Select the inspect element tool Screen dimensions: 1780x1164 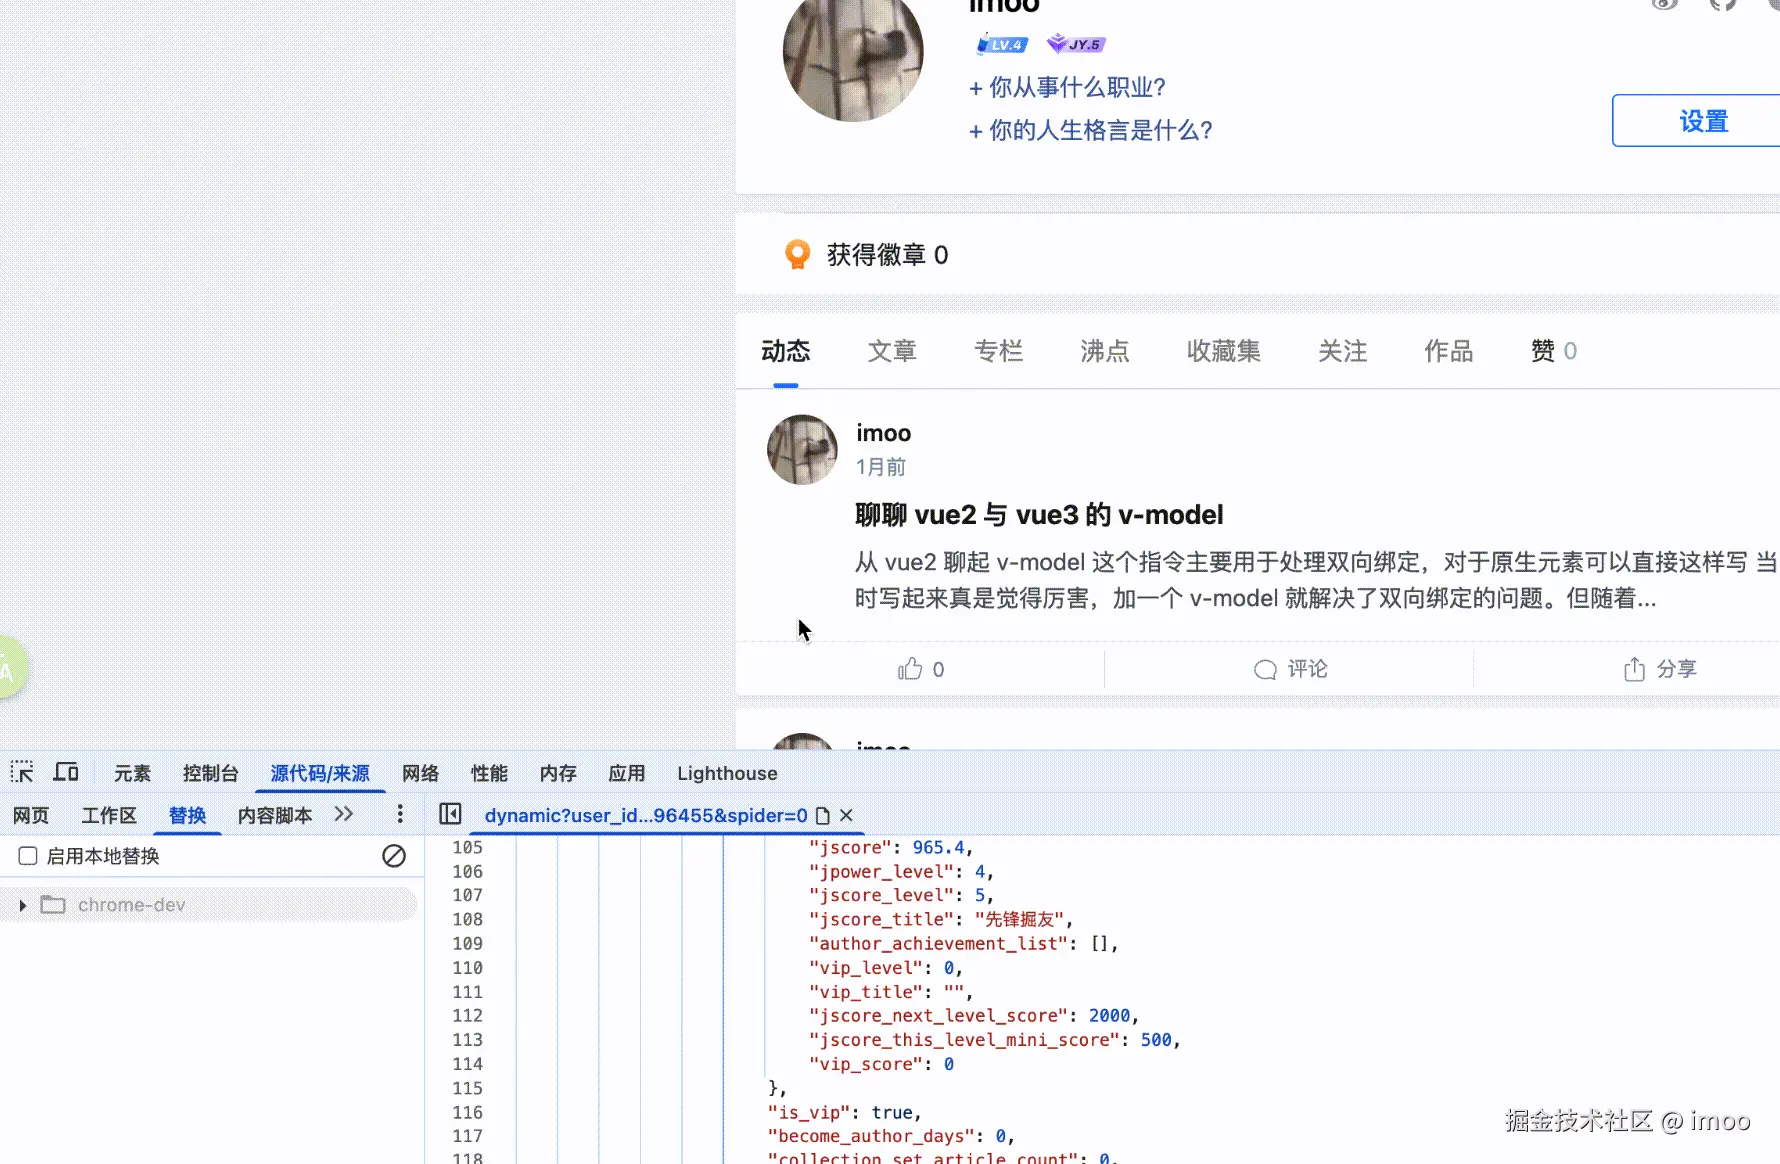pyautogui.click(x=22, y=772)
